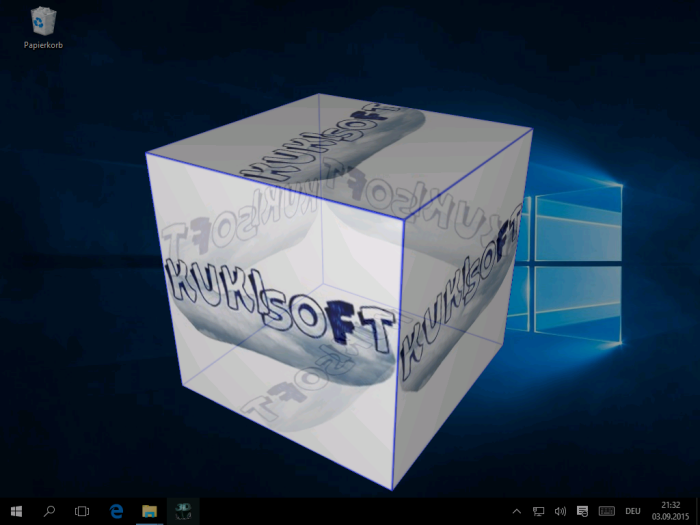Open taskbar search magnifier

click(49, 511)
